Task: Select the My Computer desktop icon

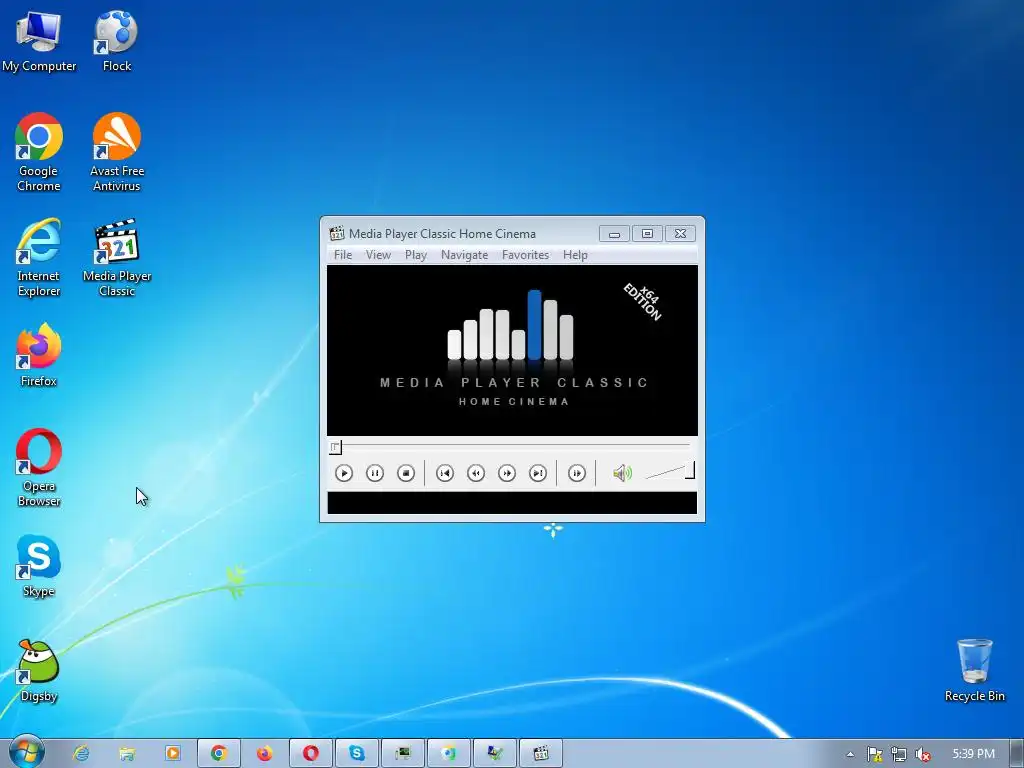Action: point(39,41)
